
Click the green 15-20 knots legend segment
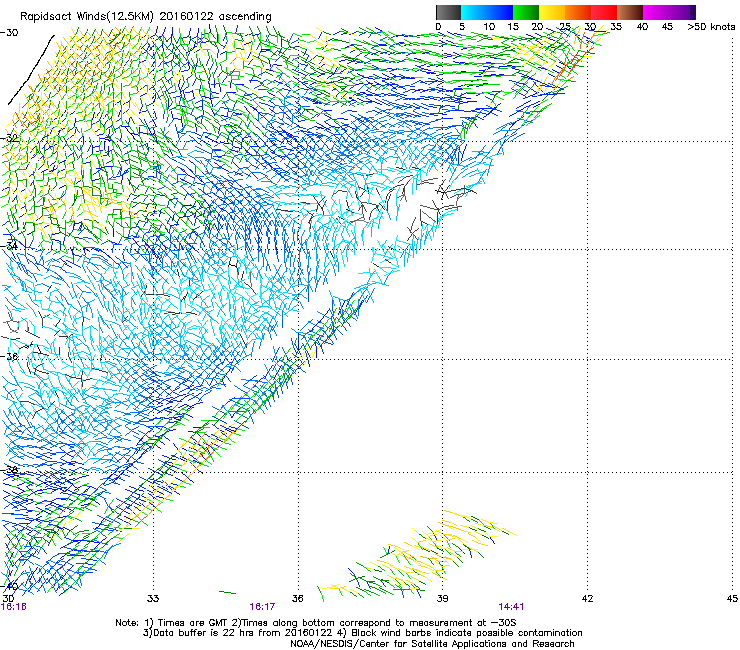pyautogui.click(x=526, y=12)
